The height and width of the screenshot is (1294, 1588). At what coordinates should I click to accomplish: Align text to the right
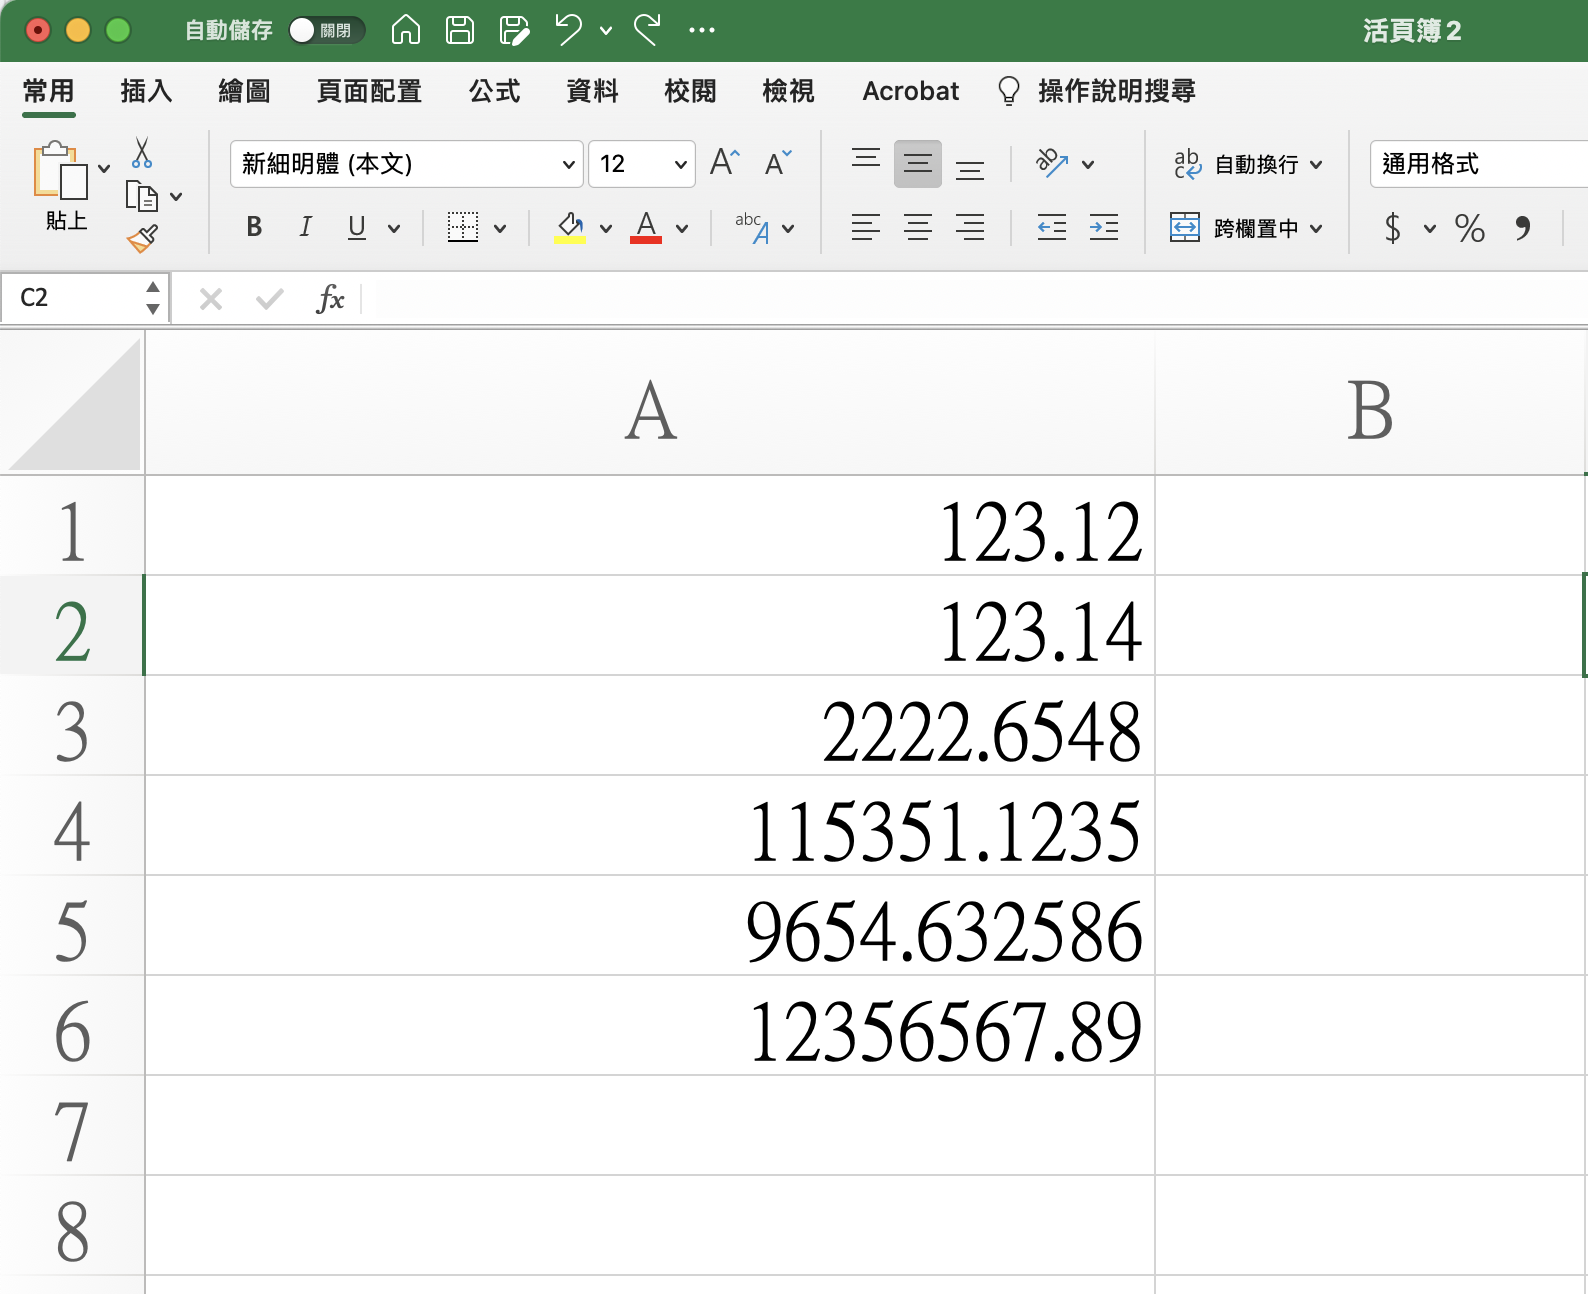point(970,228)
